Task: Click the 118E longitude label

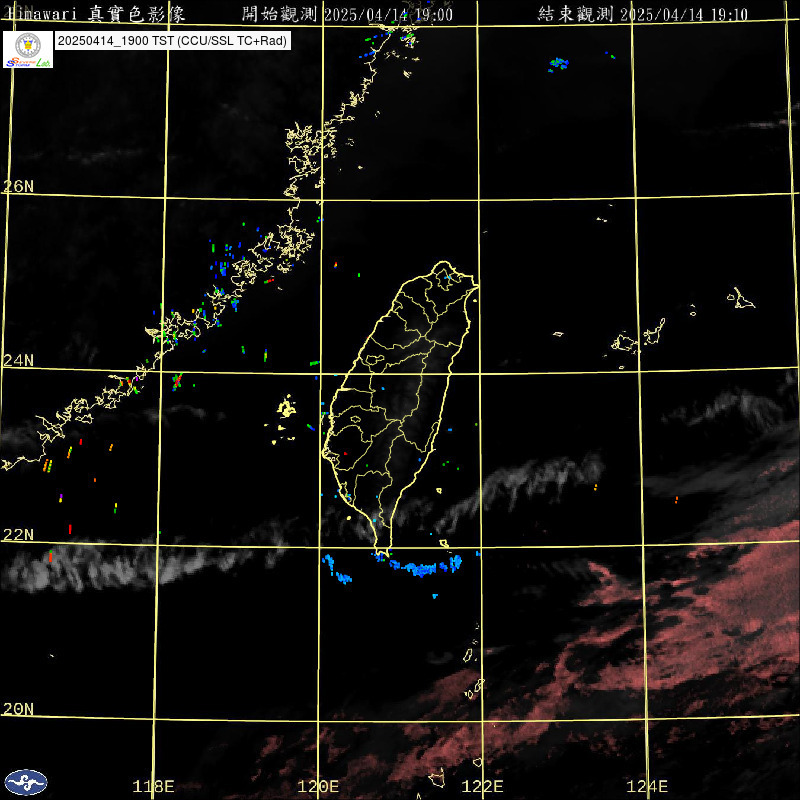Action: pos(153,786)
